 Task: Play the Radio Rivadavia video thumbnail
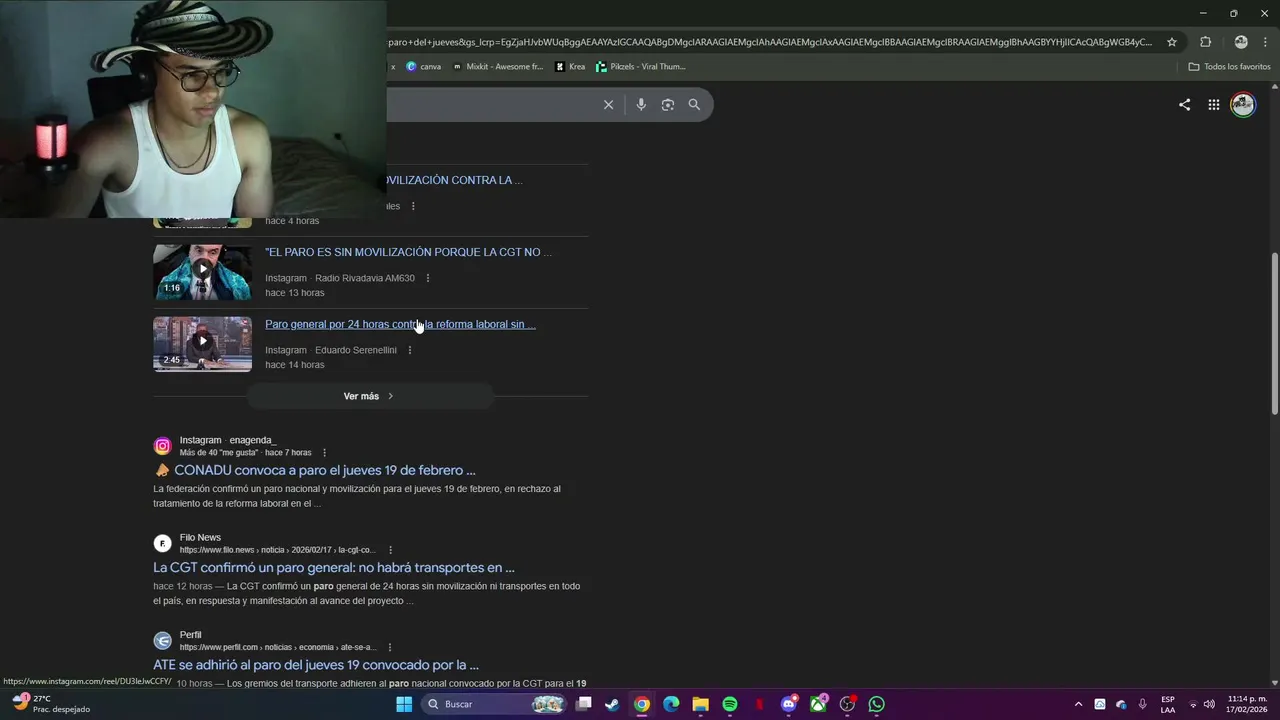pyautogui.click(x=202, y=272)
